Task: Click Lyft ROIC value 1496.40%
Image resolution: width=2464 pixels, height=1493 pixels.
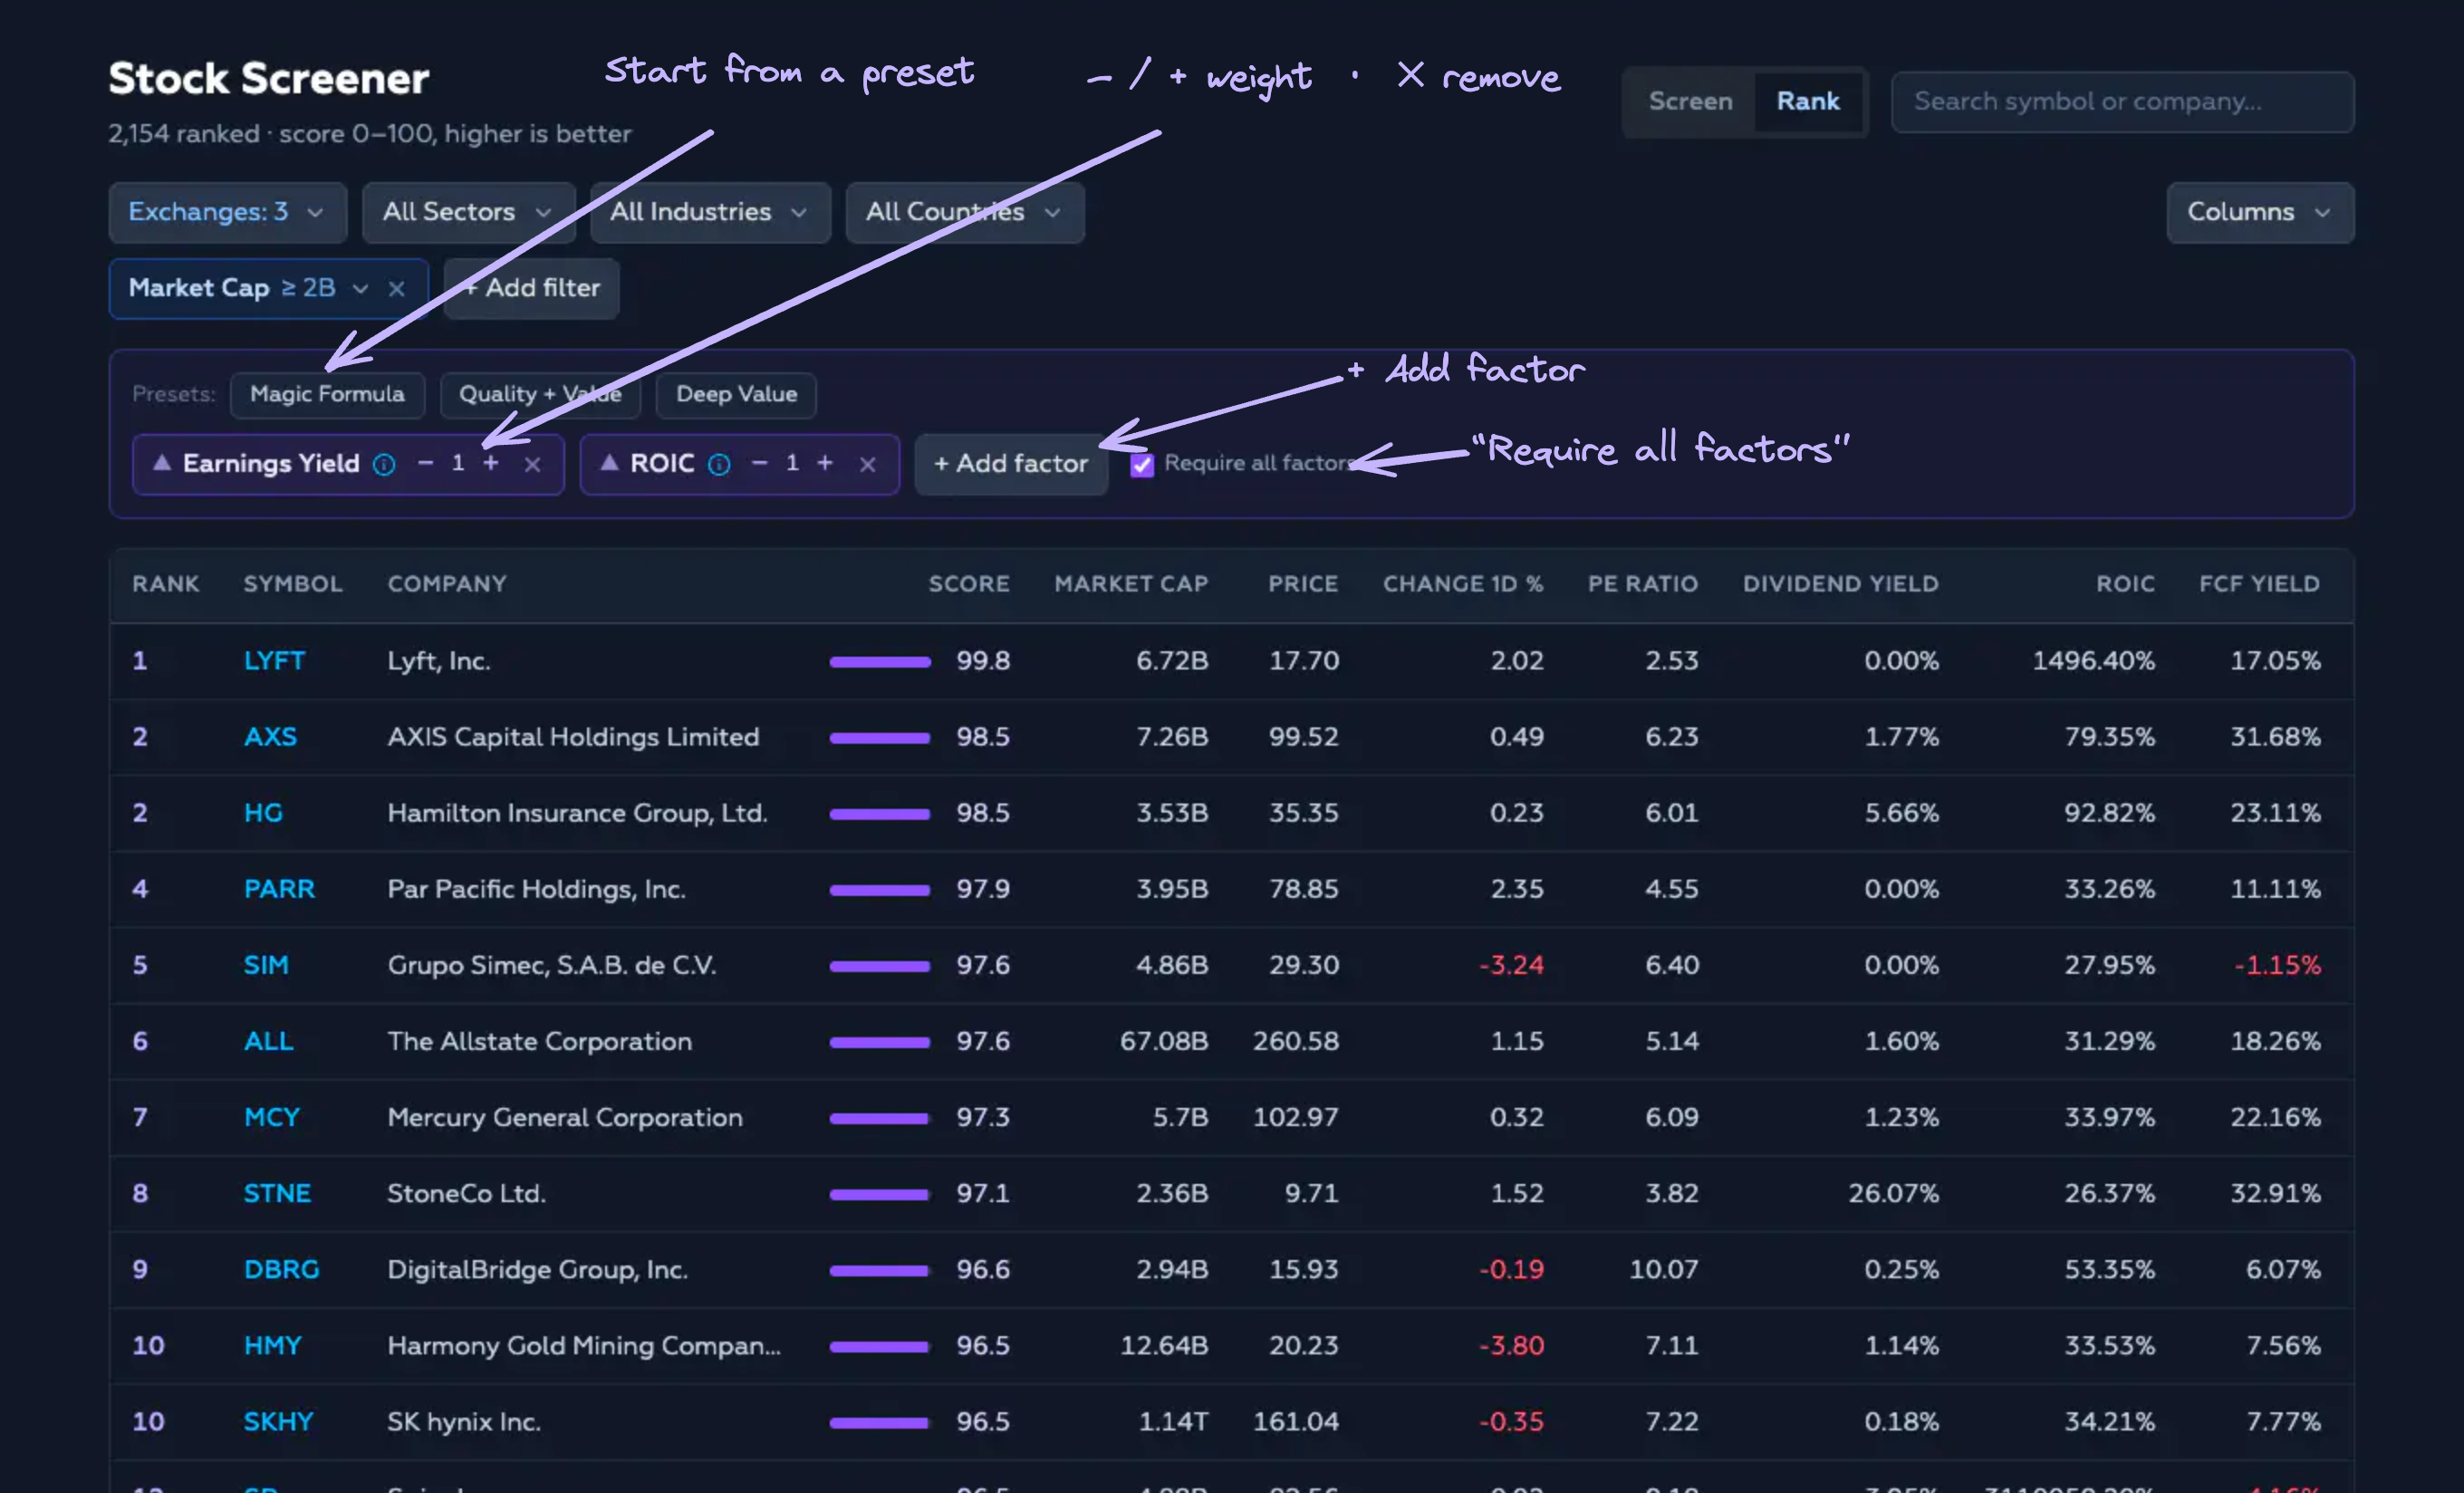Action: 2093,661
